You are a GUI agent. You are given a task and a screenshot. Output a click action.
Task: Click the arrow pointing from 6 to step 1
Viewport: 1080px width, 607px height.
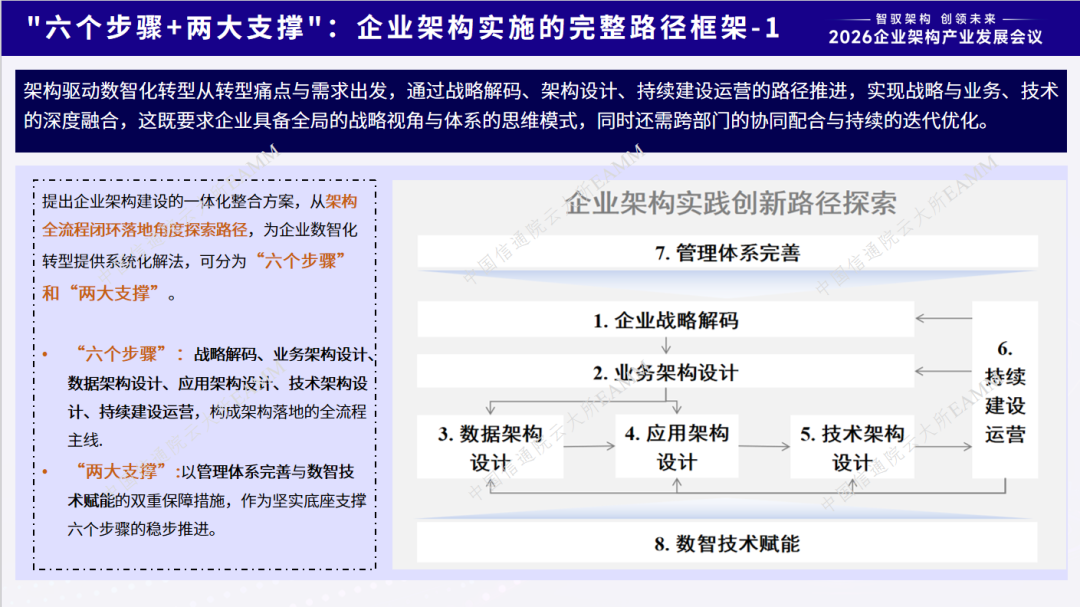(944, 318)
